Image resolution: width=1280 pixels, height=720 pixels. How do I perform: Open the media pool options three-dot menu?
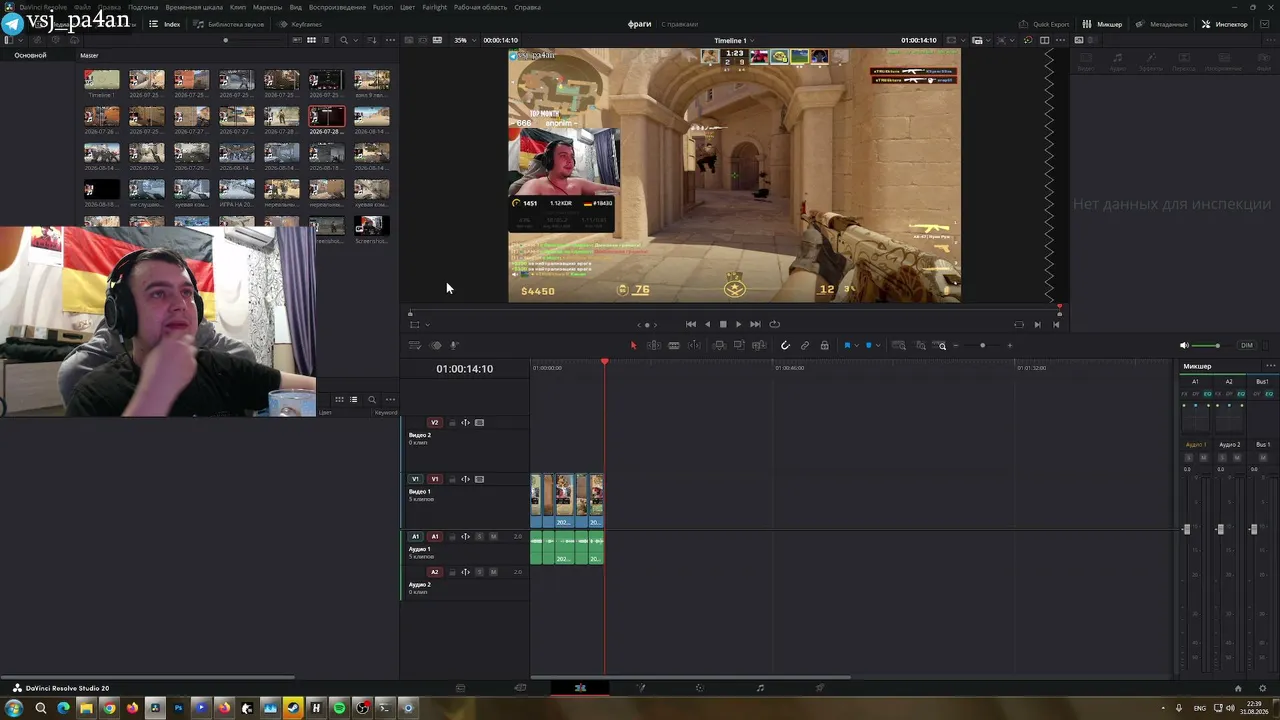(390, 40)
